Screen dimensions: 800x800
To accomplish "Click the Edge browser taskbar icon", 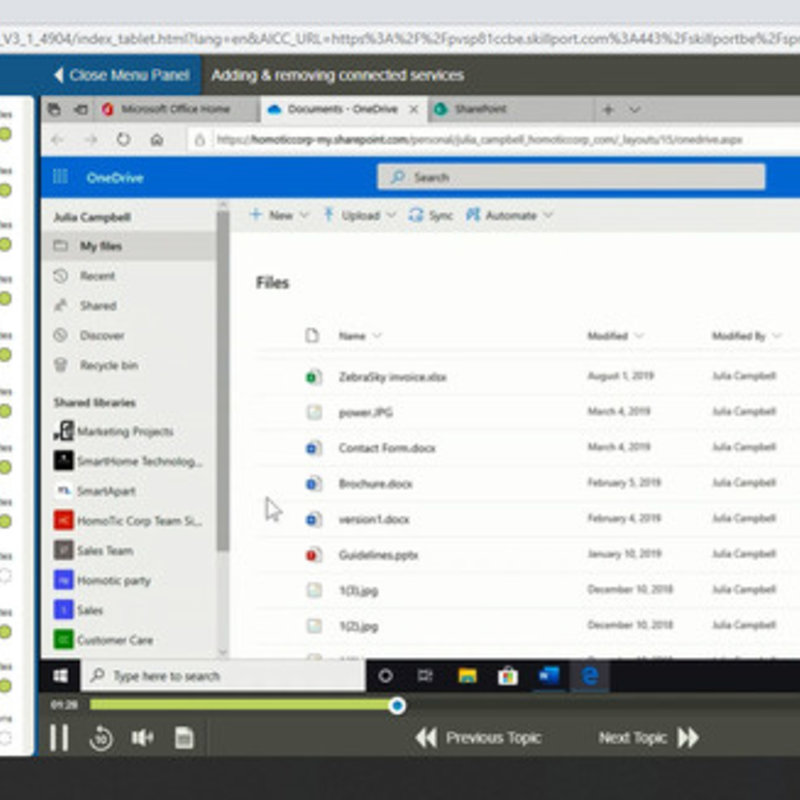I will pyautogui.click(x=590, y=676).
